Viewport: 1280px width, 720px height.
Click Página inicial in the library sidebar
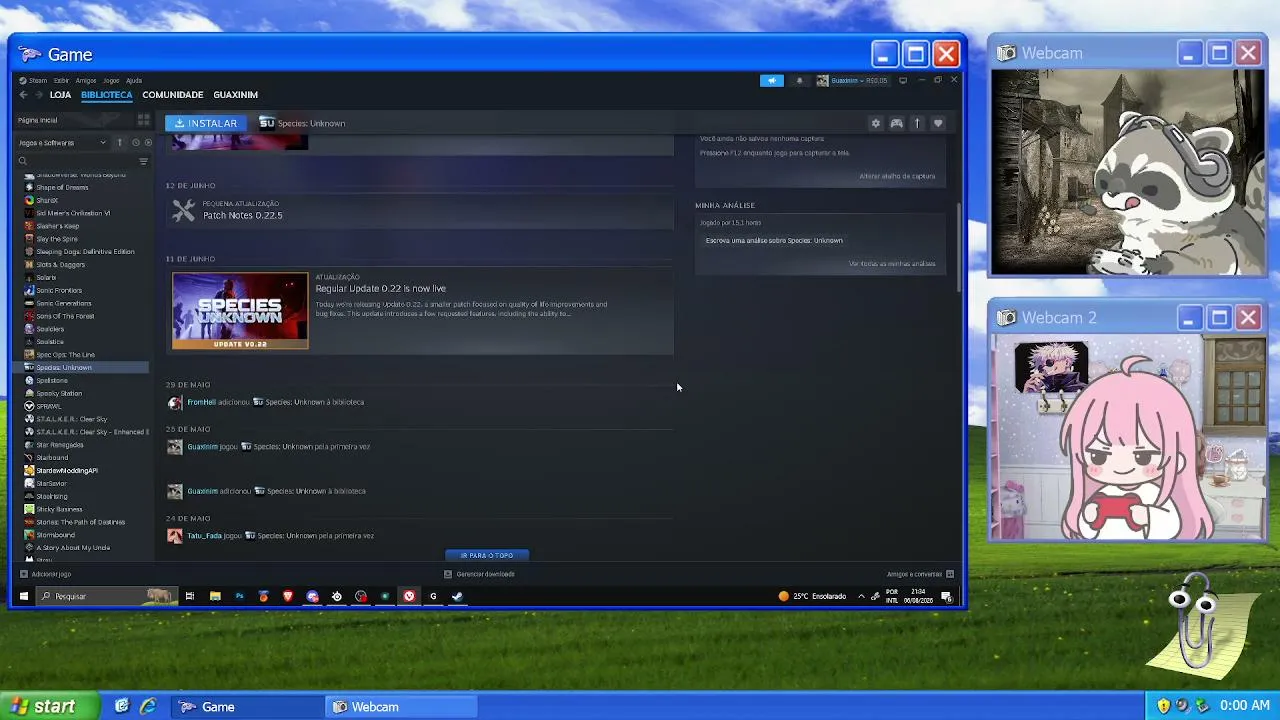pos(38,120)
